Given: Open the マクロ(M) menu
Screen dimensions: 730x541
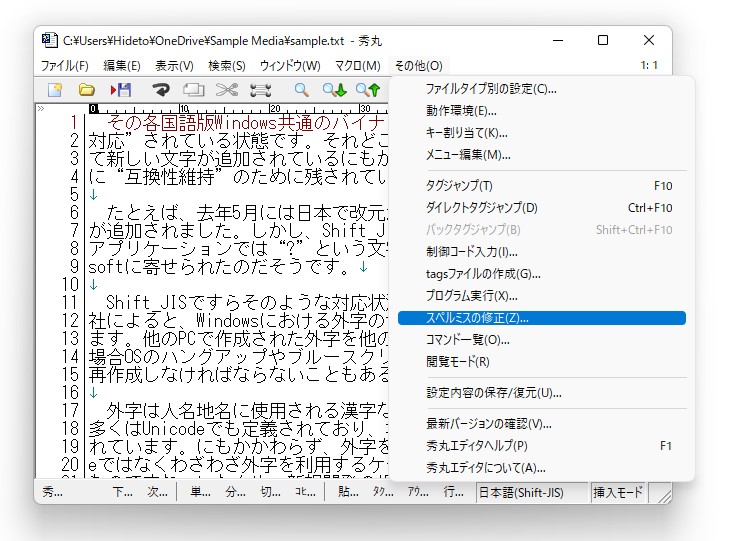Looking at the screenshot, I should (358, 66).
